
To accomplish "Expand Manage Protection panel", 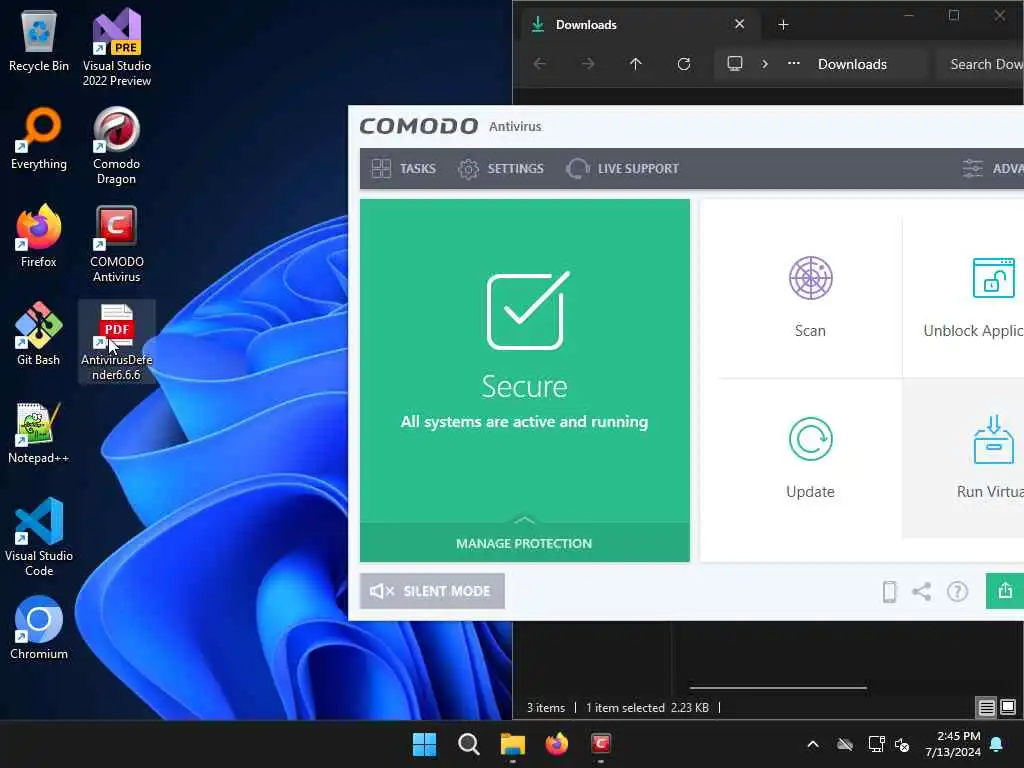I will pos(524,543).
